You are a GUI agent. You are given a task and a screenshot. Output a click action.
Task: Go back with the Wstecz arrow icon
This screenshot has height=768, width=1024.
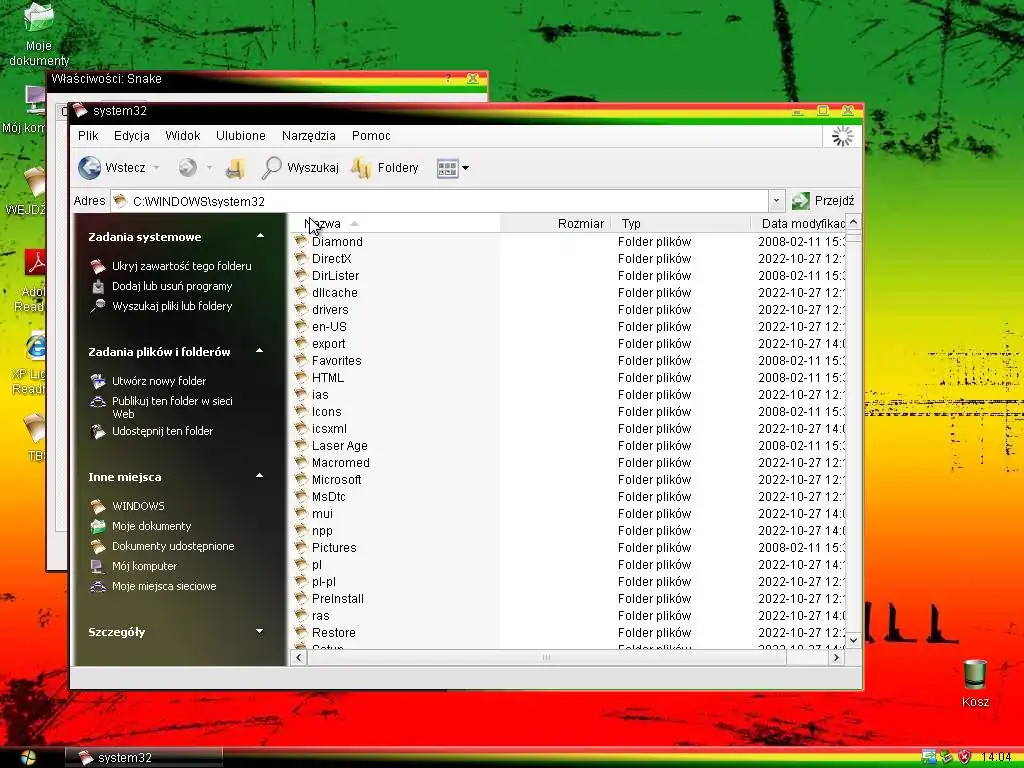(89, 168)
